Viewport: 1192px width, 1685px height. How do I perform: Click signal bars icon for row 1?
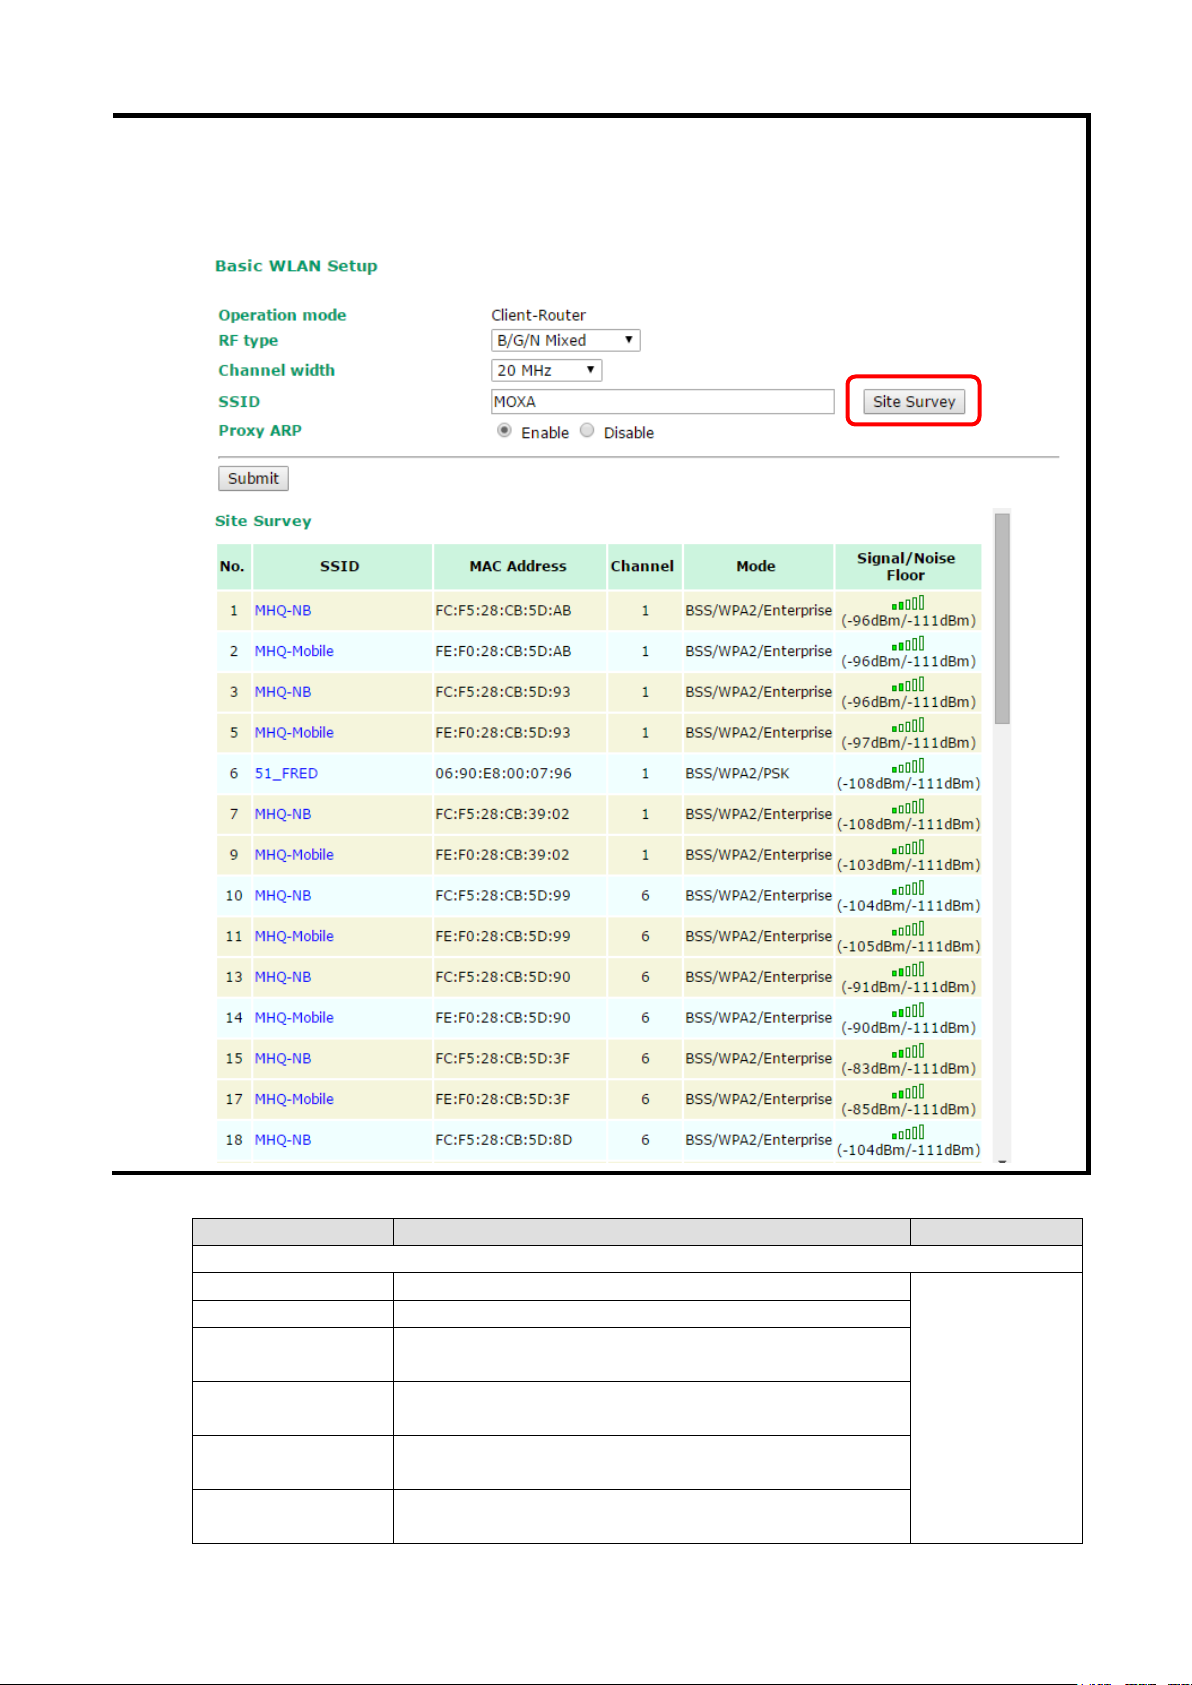(908, 603)
